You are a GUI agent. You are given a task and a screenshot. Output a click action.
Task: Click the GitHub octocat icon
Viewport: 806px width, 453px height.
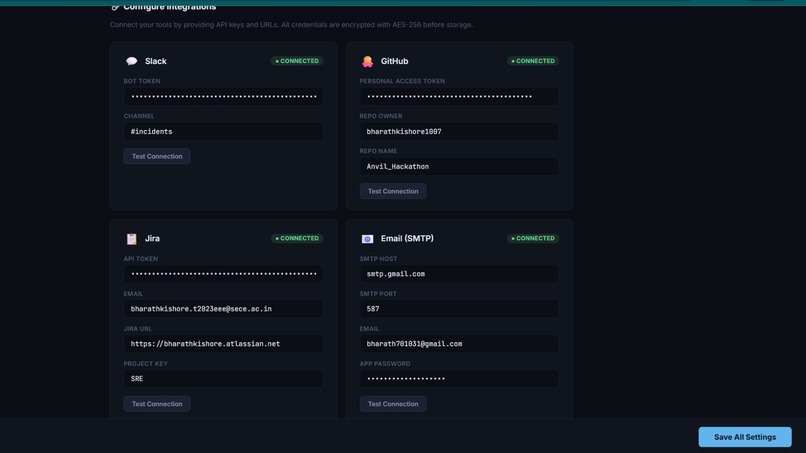[x=367, y=61]
